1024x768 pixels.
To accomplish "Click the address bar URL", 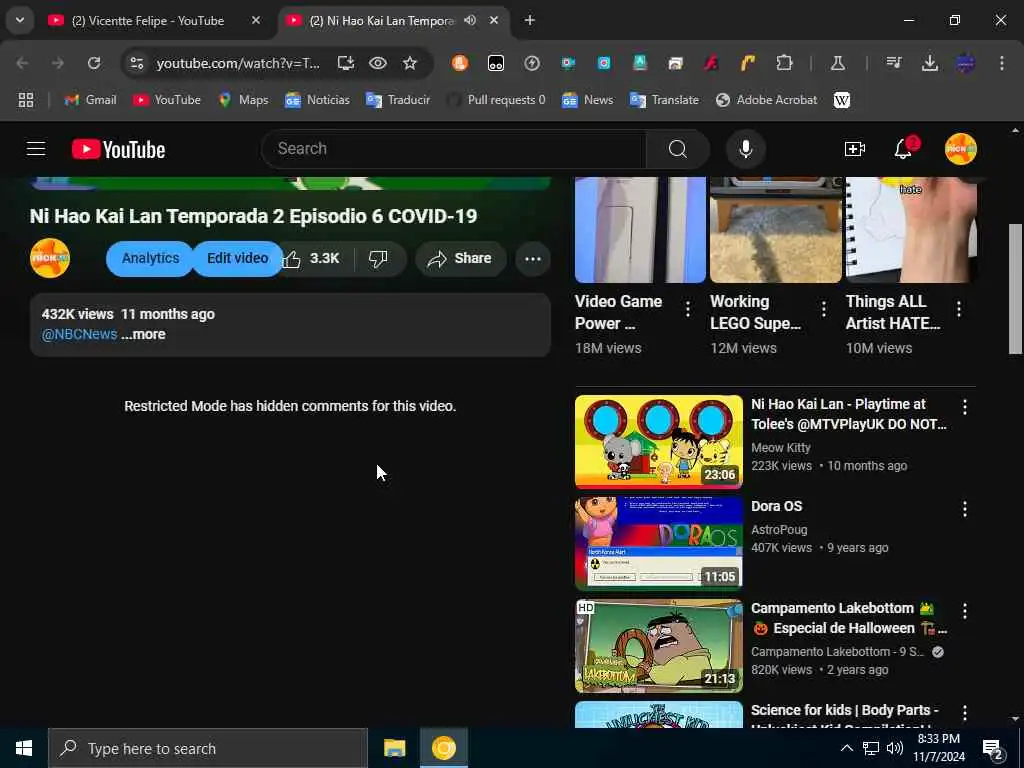I will pos(238,63).
